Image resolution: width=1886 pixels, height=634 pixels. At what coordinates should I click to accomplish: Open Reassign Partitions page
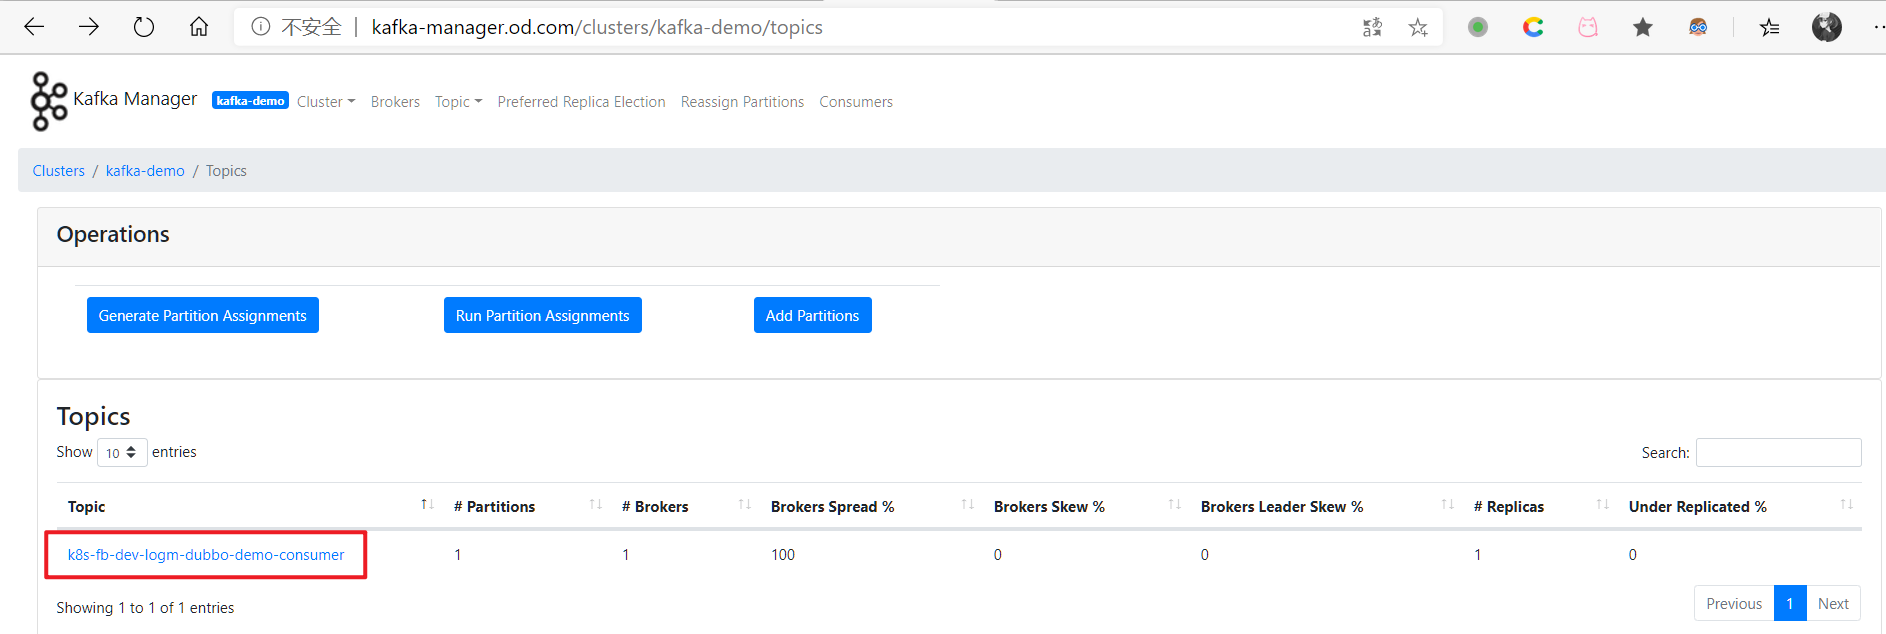742,102
